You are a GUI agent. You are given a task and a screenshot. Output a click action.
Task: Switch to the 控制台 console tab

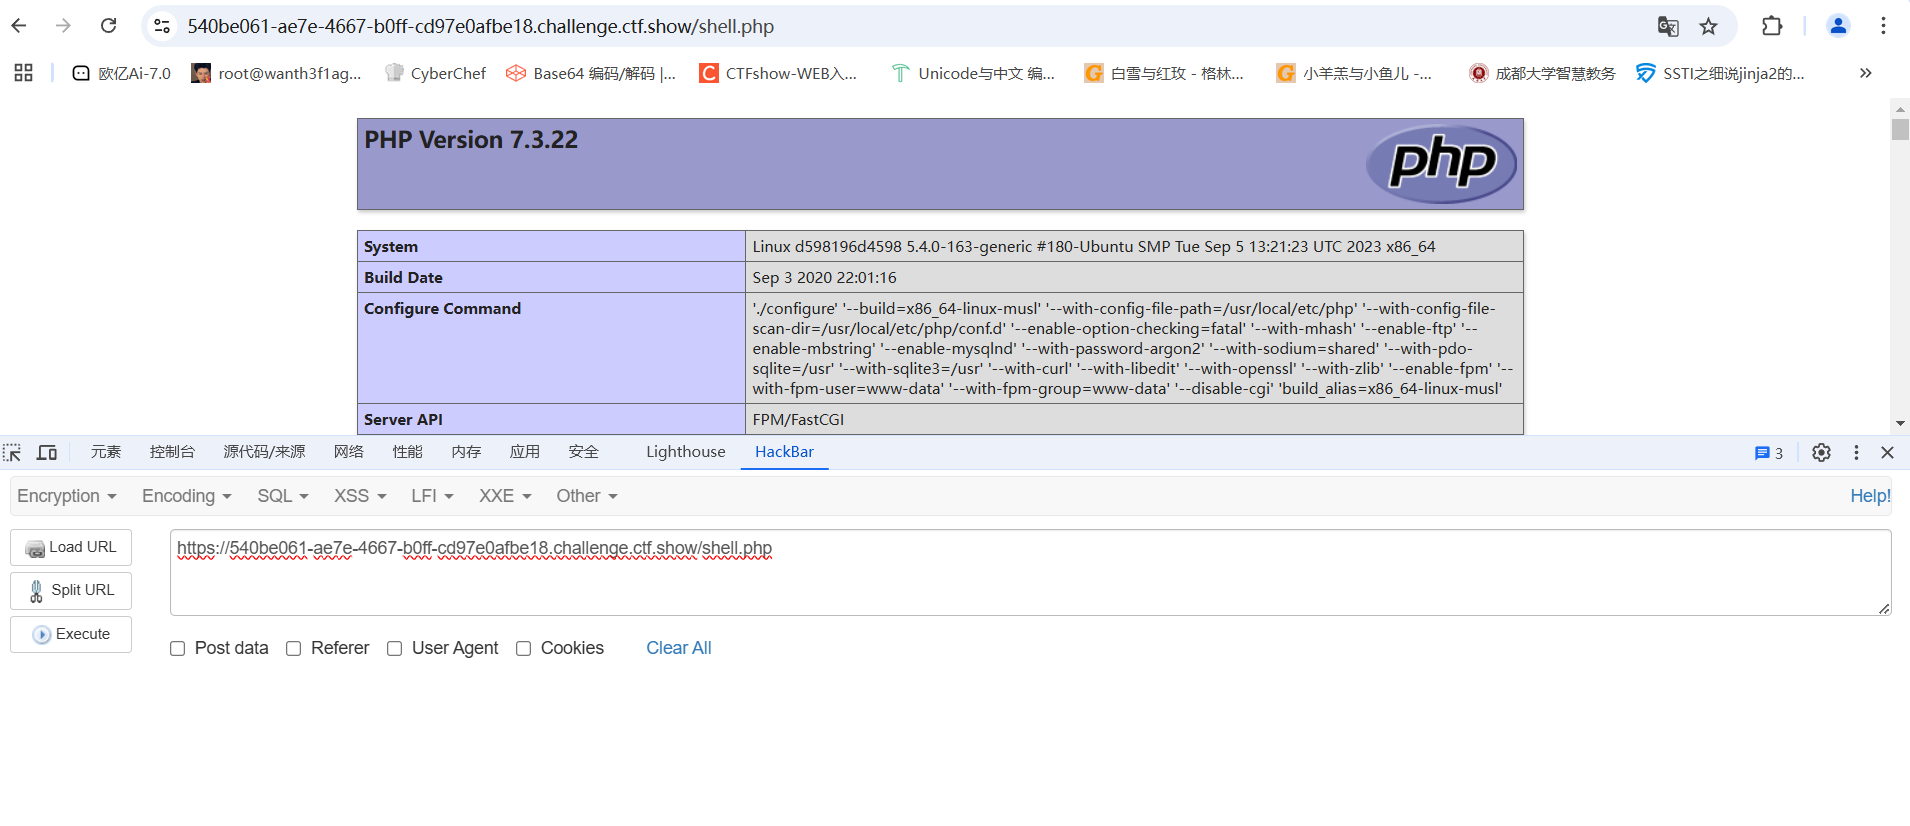(172, 452)
